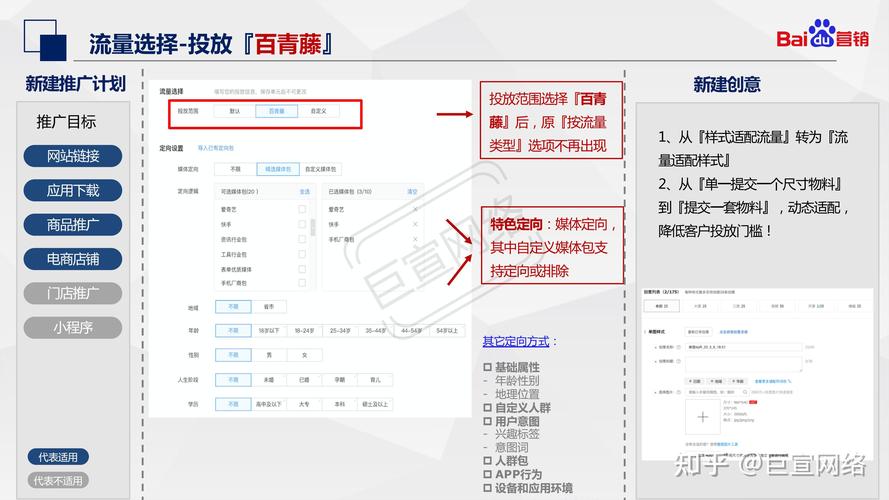Select the 18岁以下 age range
Image resolution: width=889 pixels, height=500 pixels.
pos(269,330)
